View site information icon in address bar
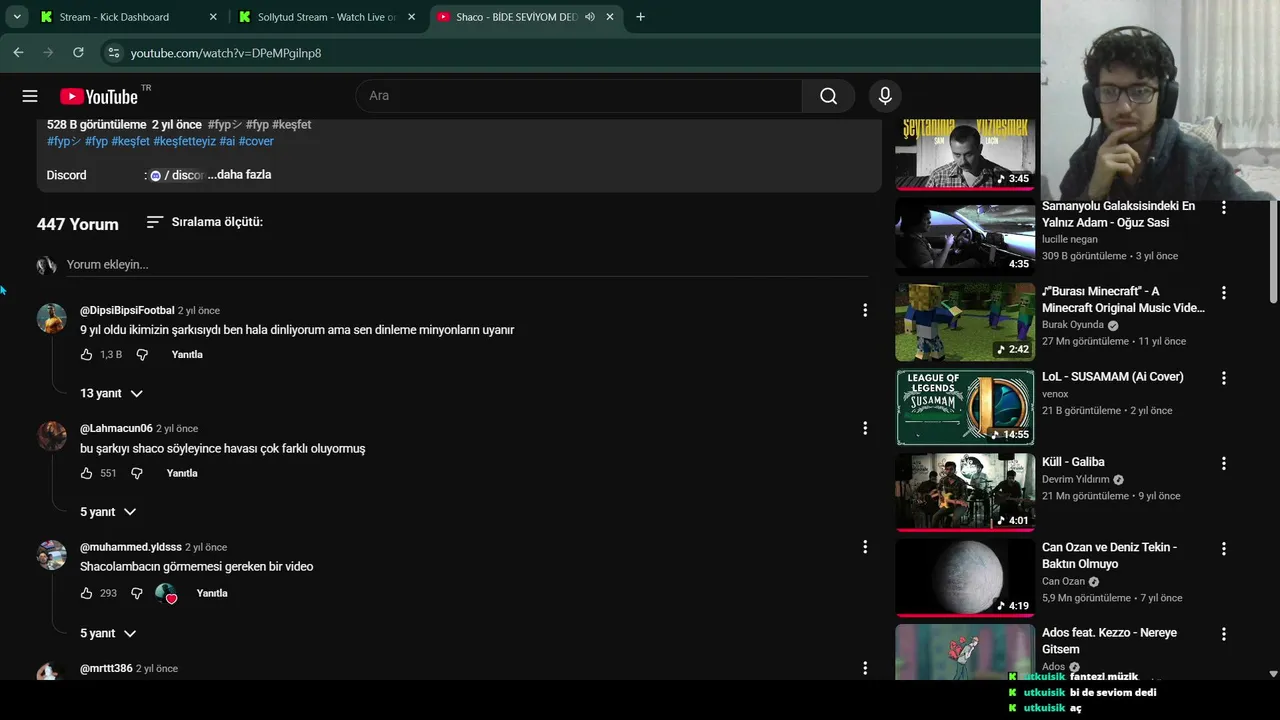 [113, 52]
